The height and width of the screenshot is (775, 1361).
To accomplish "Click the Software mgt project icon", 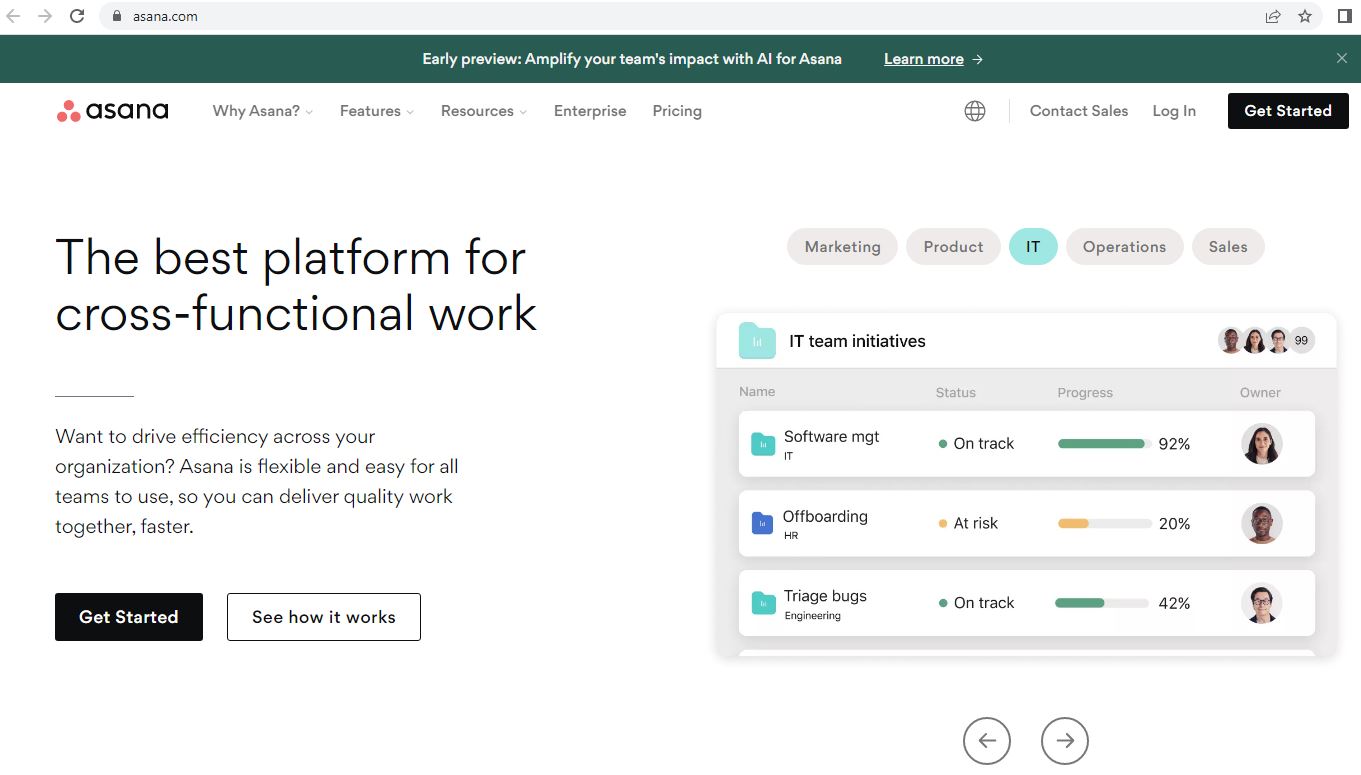I will coord(763,444).
